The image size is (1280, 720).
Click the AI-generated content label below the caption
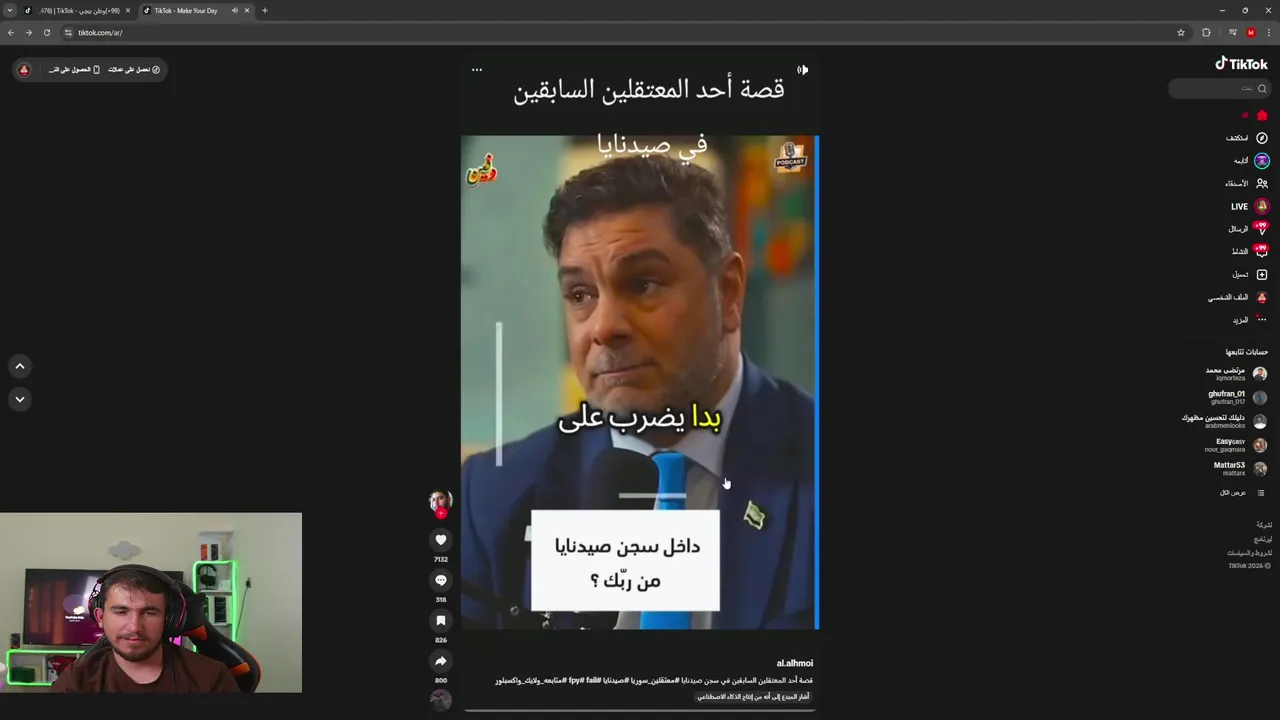pyautogui.click(x=754, y=697)
